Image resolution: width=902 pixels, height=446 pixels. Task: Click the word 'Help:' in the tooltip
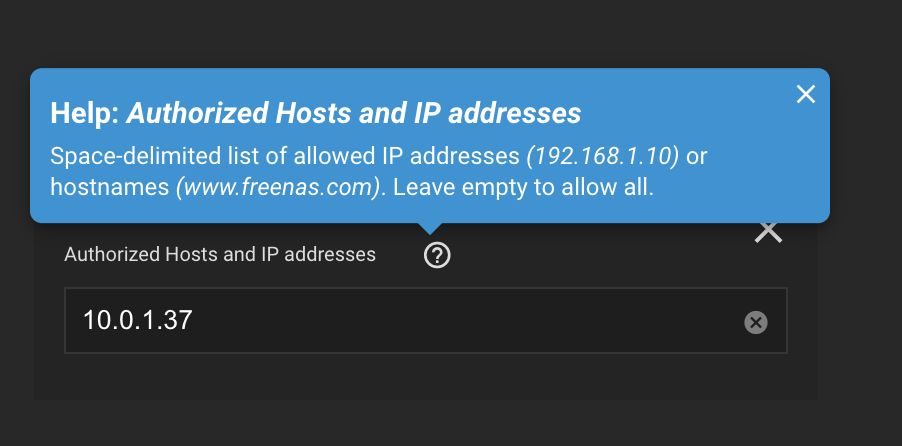(x=85, y=113)
